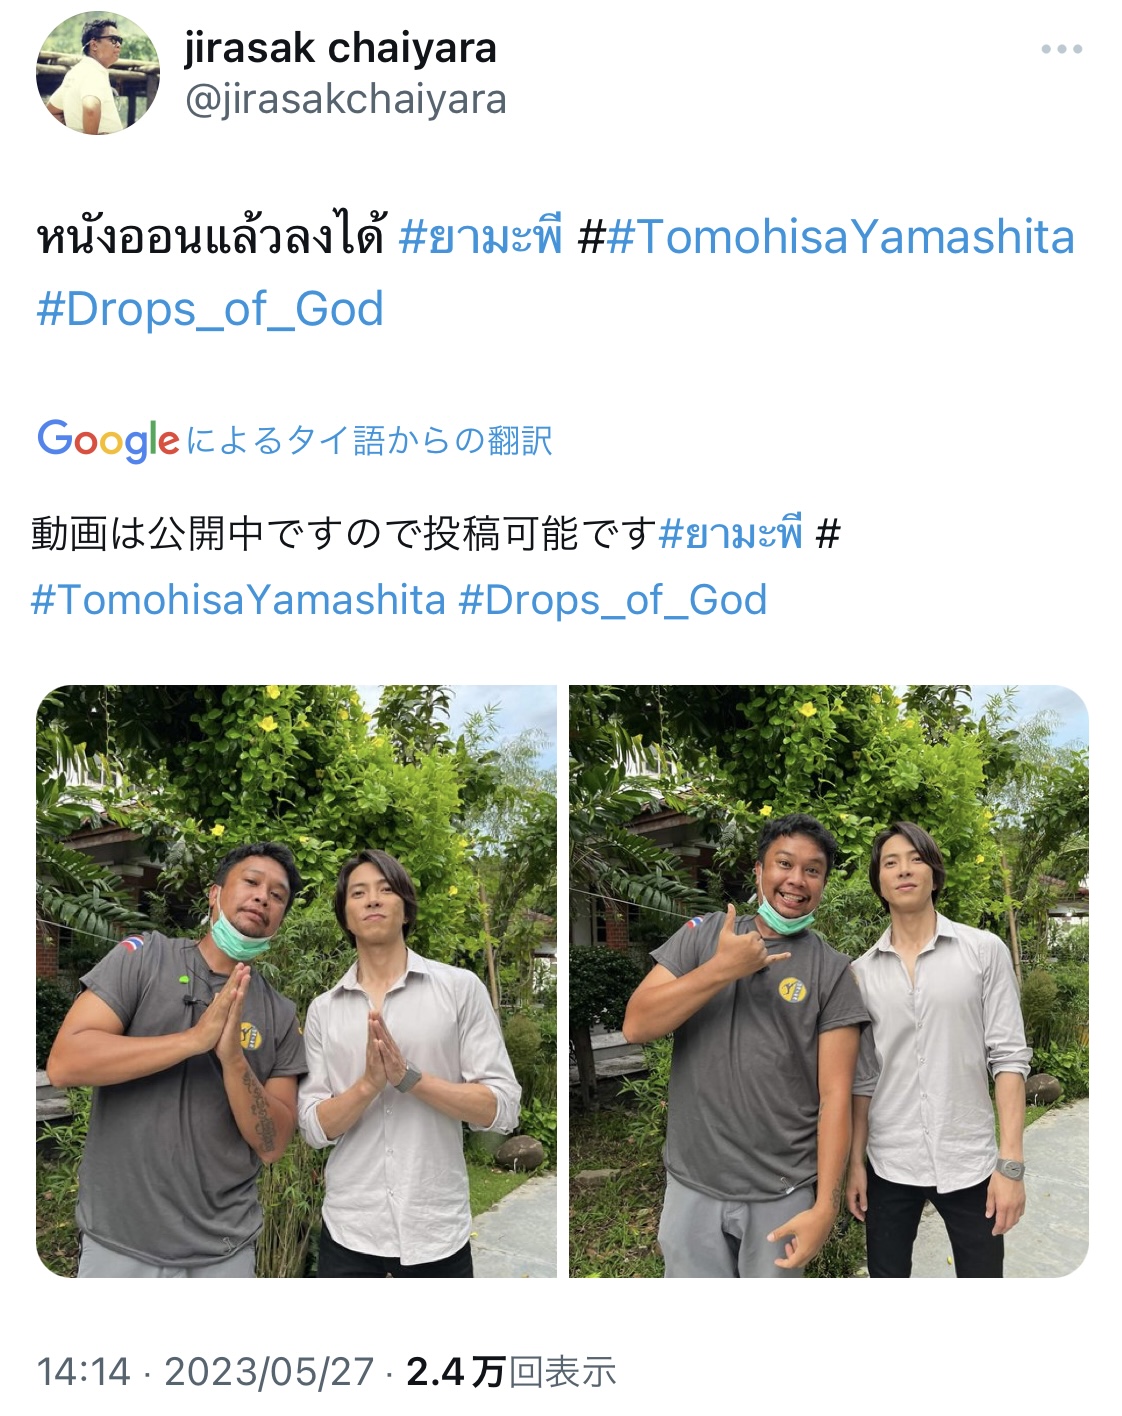Tap the 2023/05/27 post date
The image size is (1122, 1416).
pos(269,1371)
